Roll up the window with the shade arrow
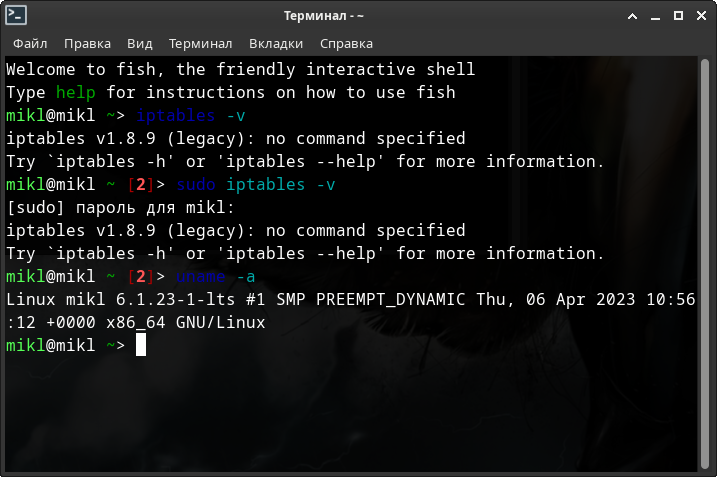The image size is (717, 477). point(633,16)
